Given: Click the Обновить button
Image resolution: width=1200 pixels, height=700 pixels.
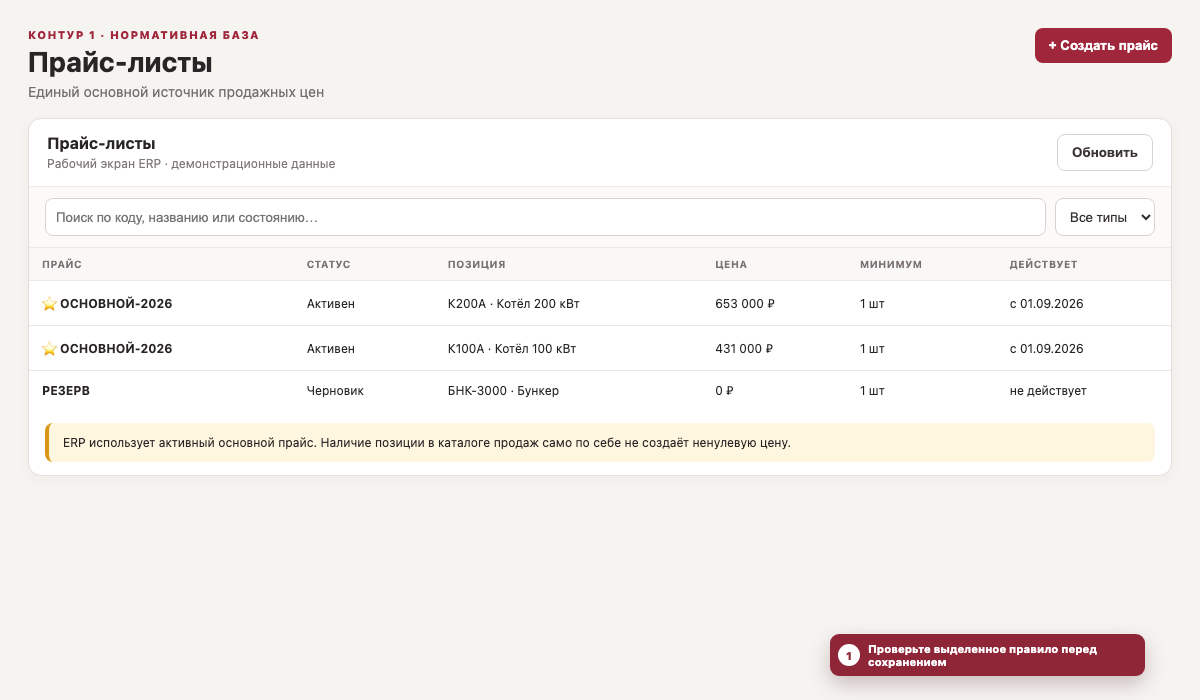Looking at the screenshot, I should [1105, 153].
